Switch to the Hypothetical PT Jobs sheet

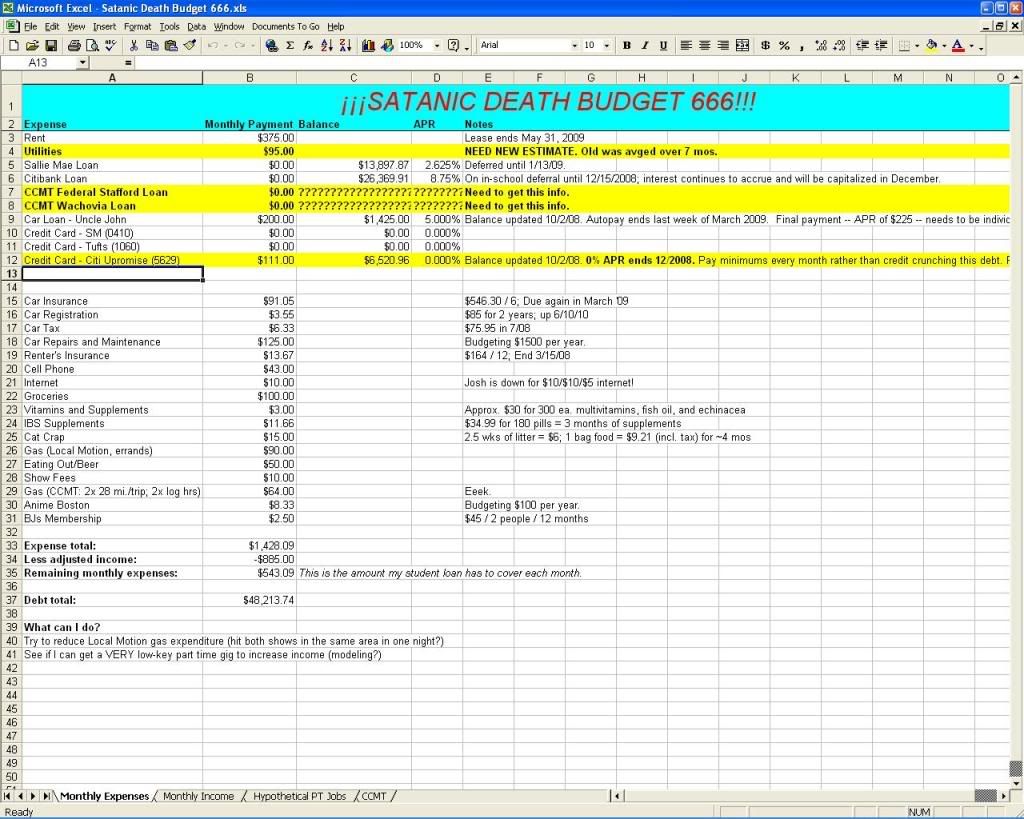300,796
